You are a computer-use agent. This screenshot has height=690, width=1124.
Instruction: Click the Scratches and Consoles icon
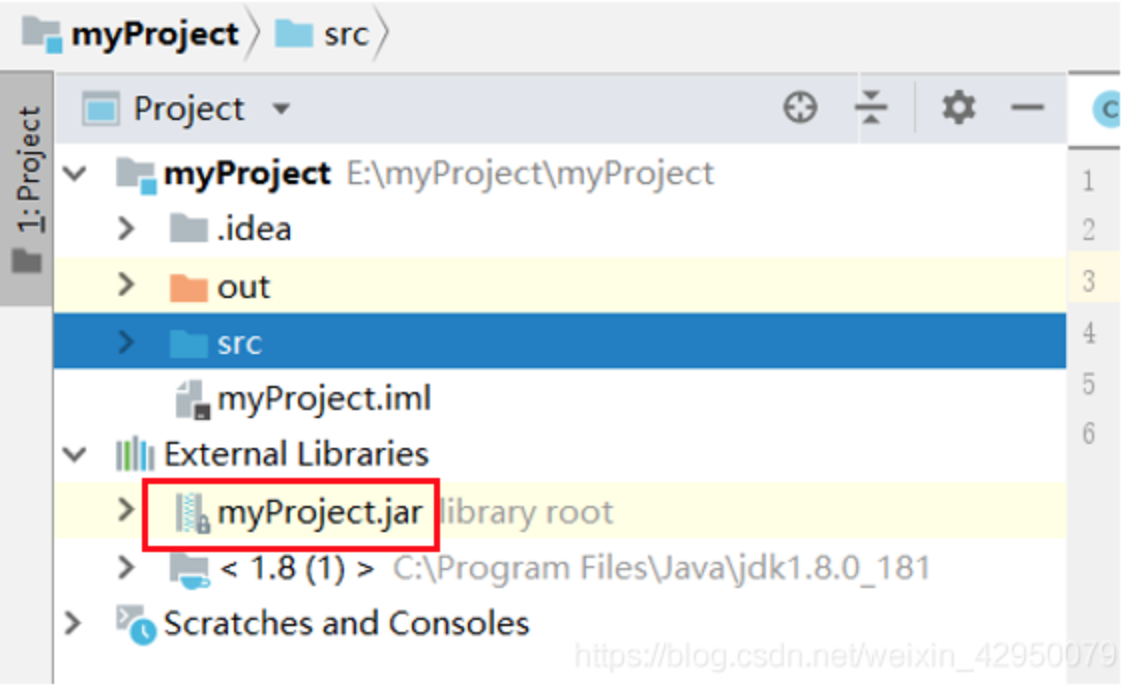(135, 625)
